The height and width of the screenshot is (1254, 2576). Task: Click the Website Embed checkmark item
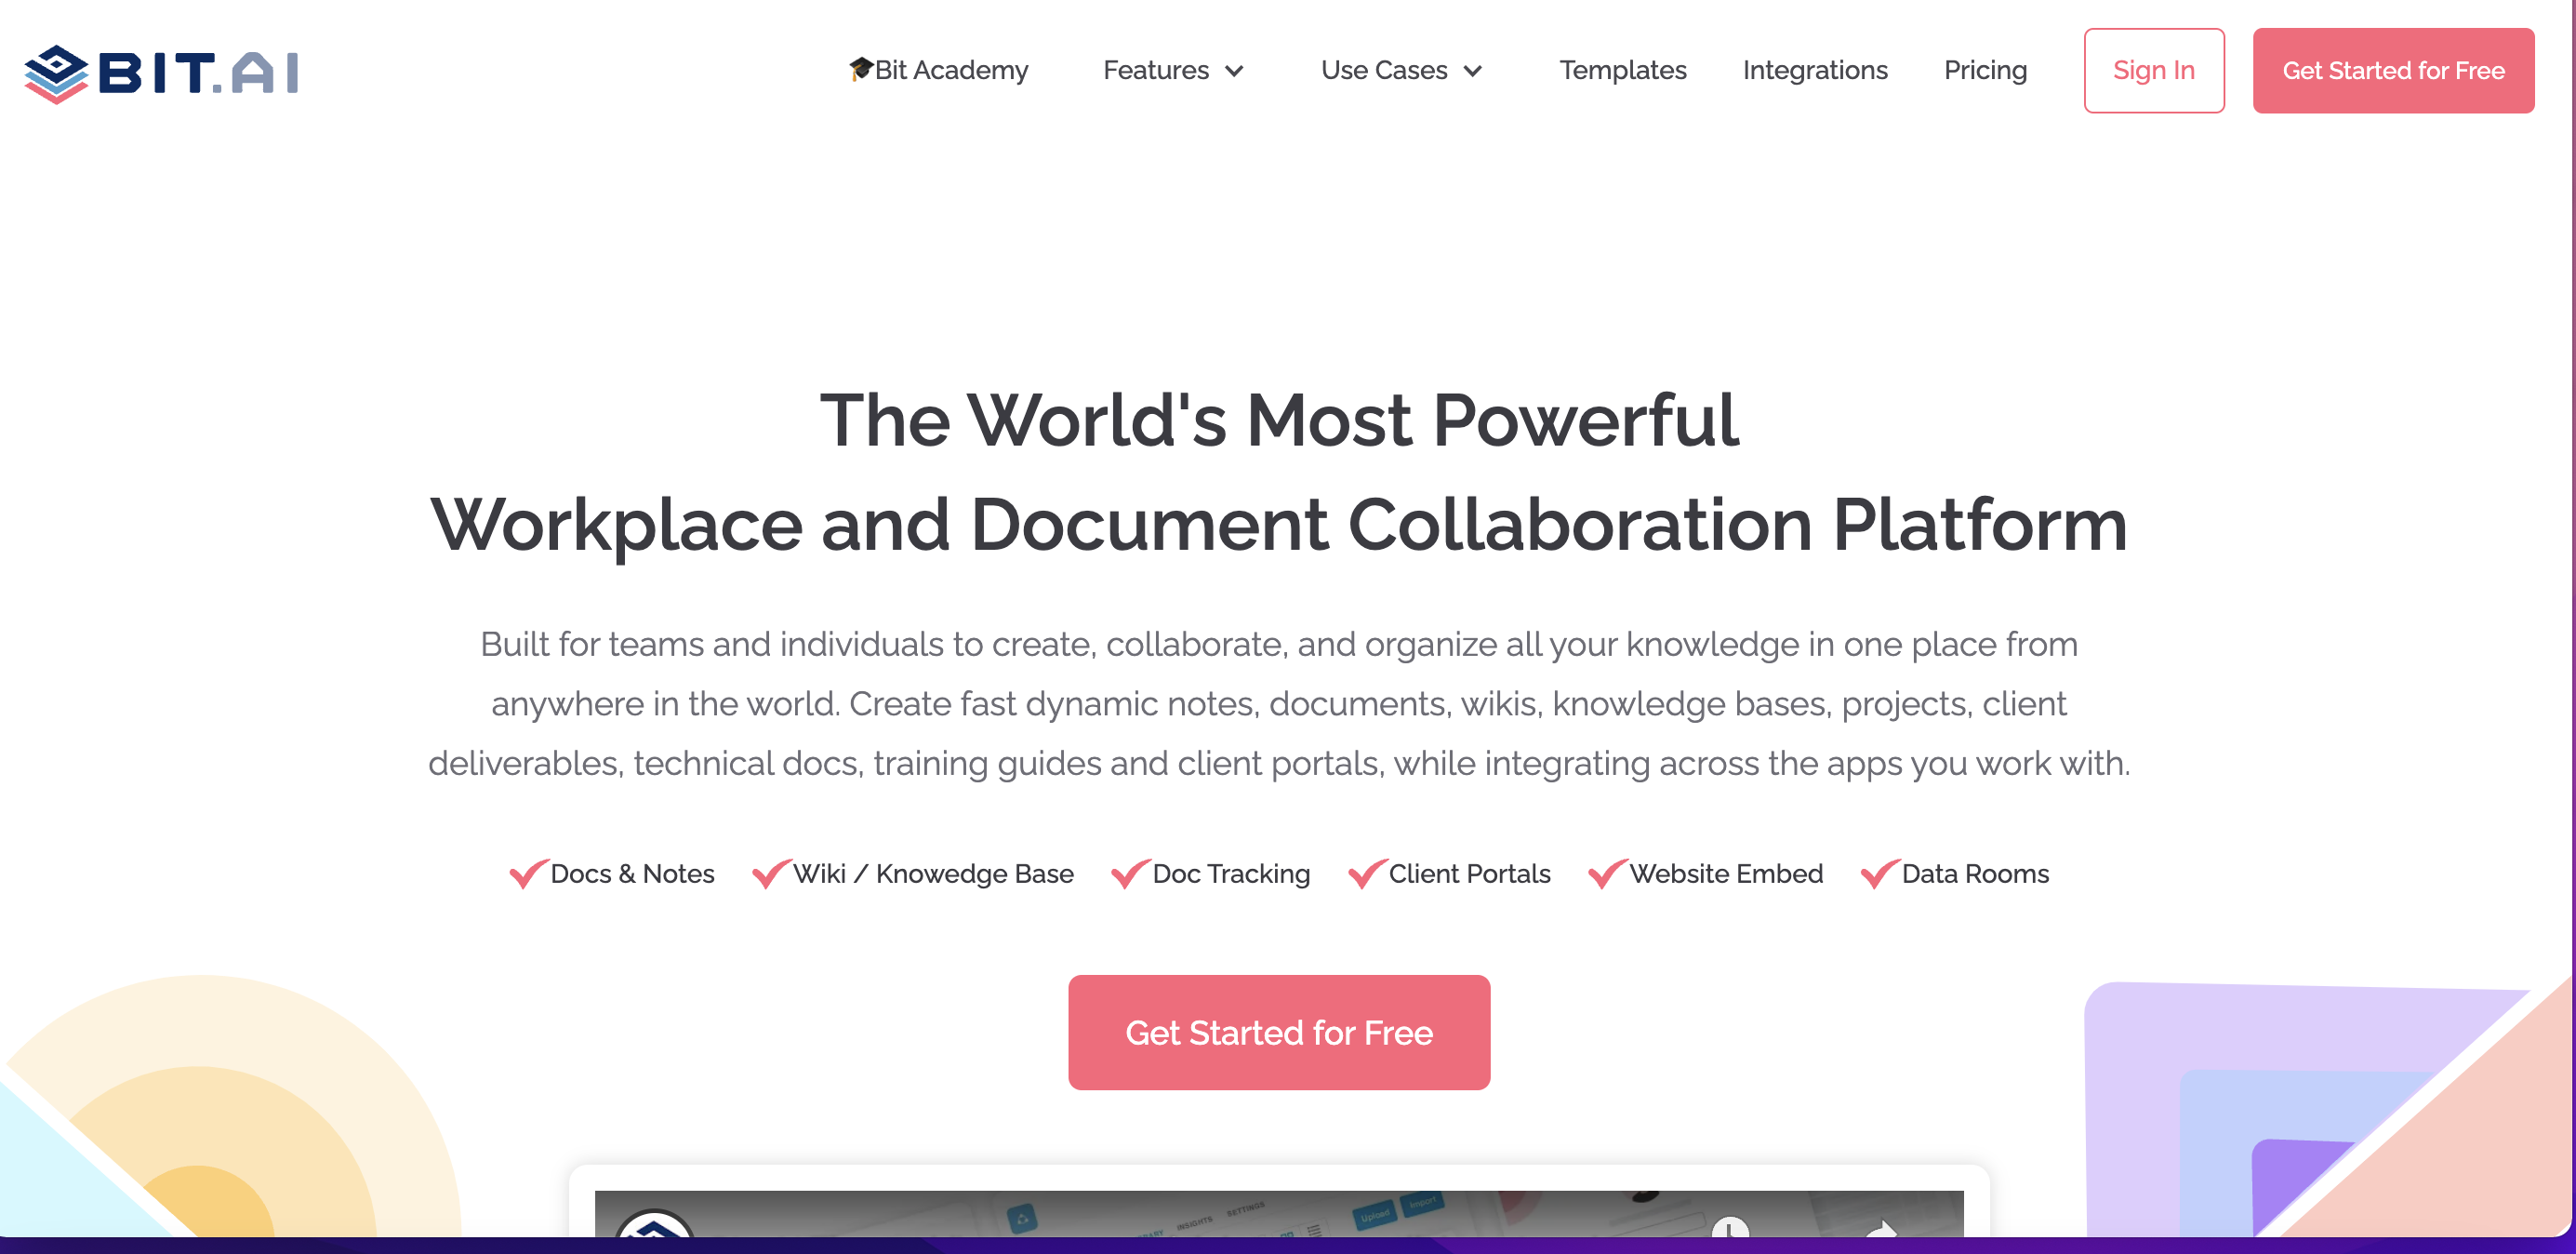click(x=1705, y=873)
